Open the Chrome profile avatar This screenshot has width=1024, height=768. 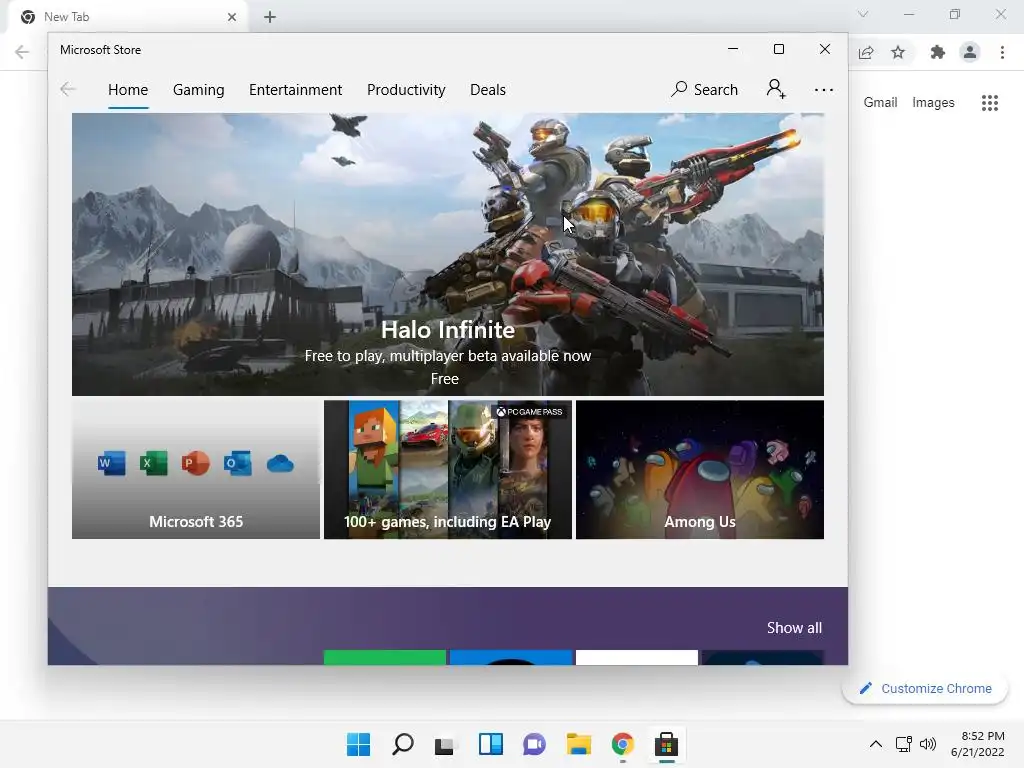pos(970,52)
